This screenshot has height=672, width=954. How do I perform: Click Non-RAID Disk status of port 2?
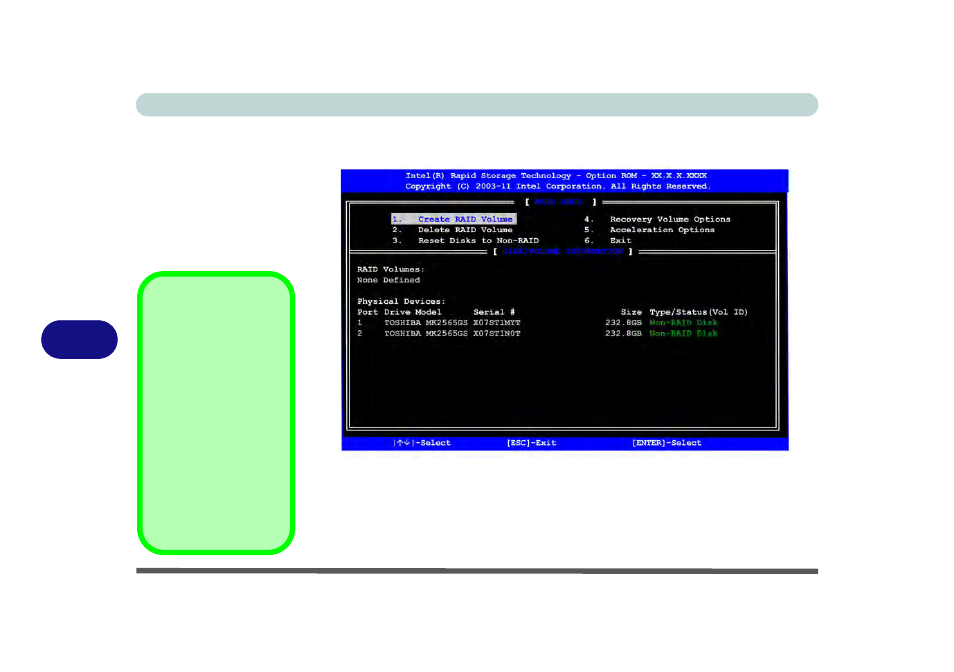(683, 334)
